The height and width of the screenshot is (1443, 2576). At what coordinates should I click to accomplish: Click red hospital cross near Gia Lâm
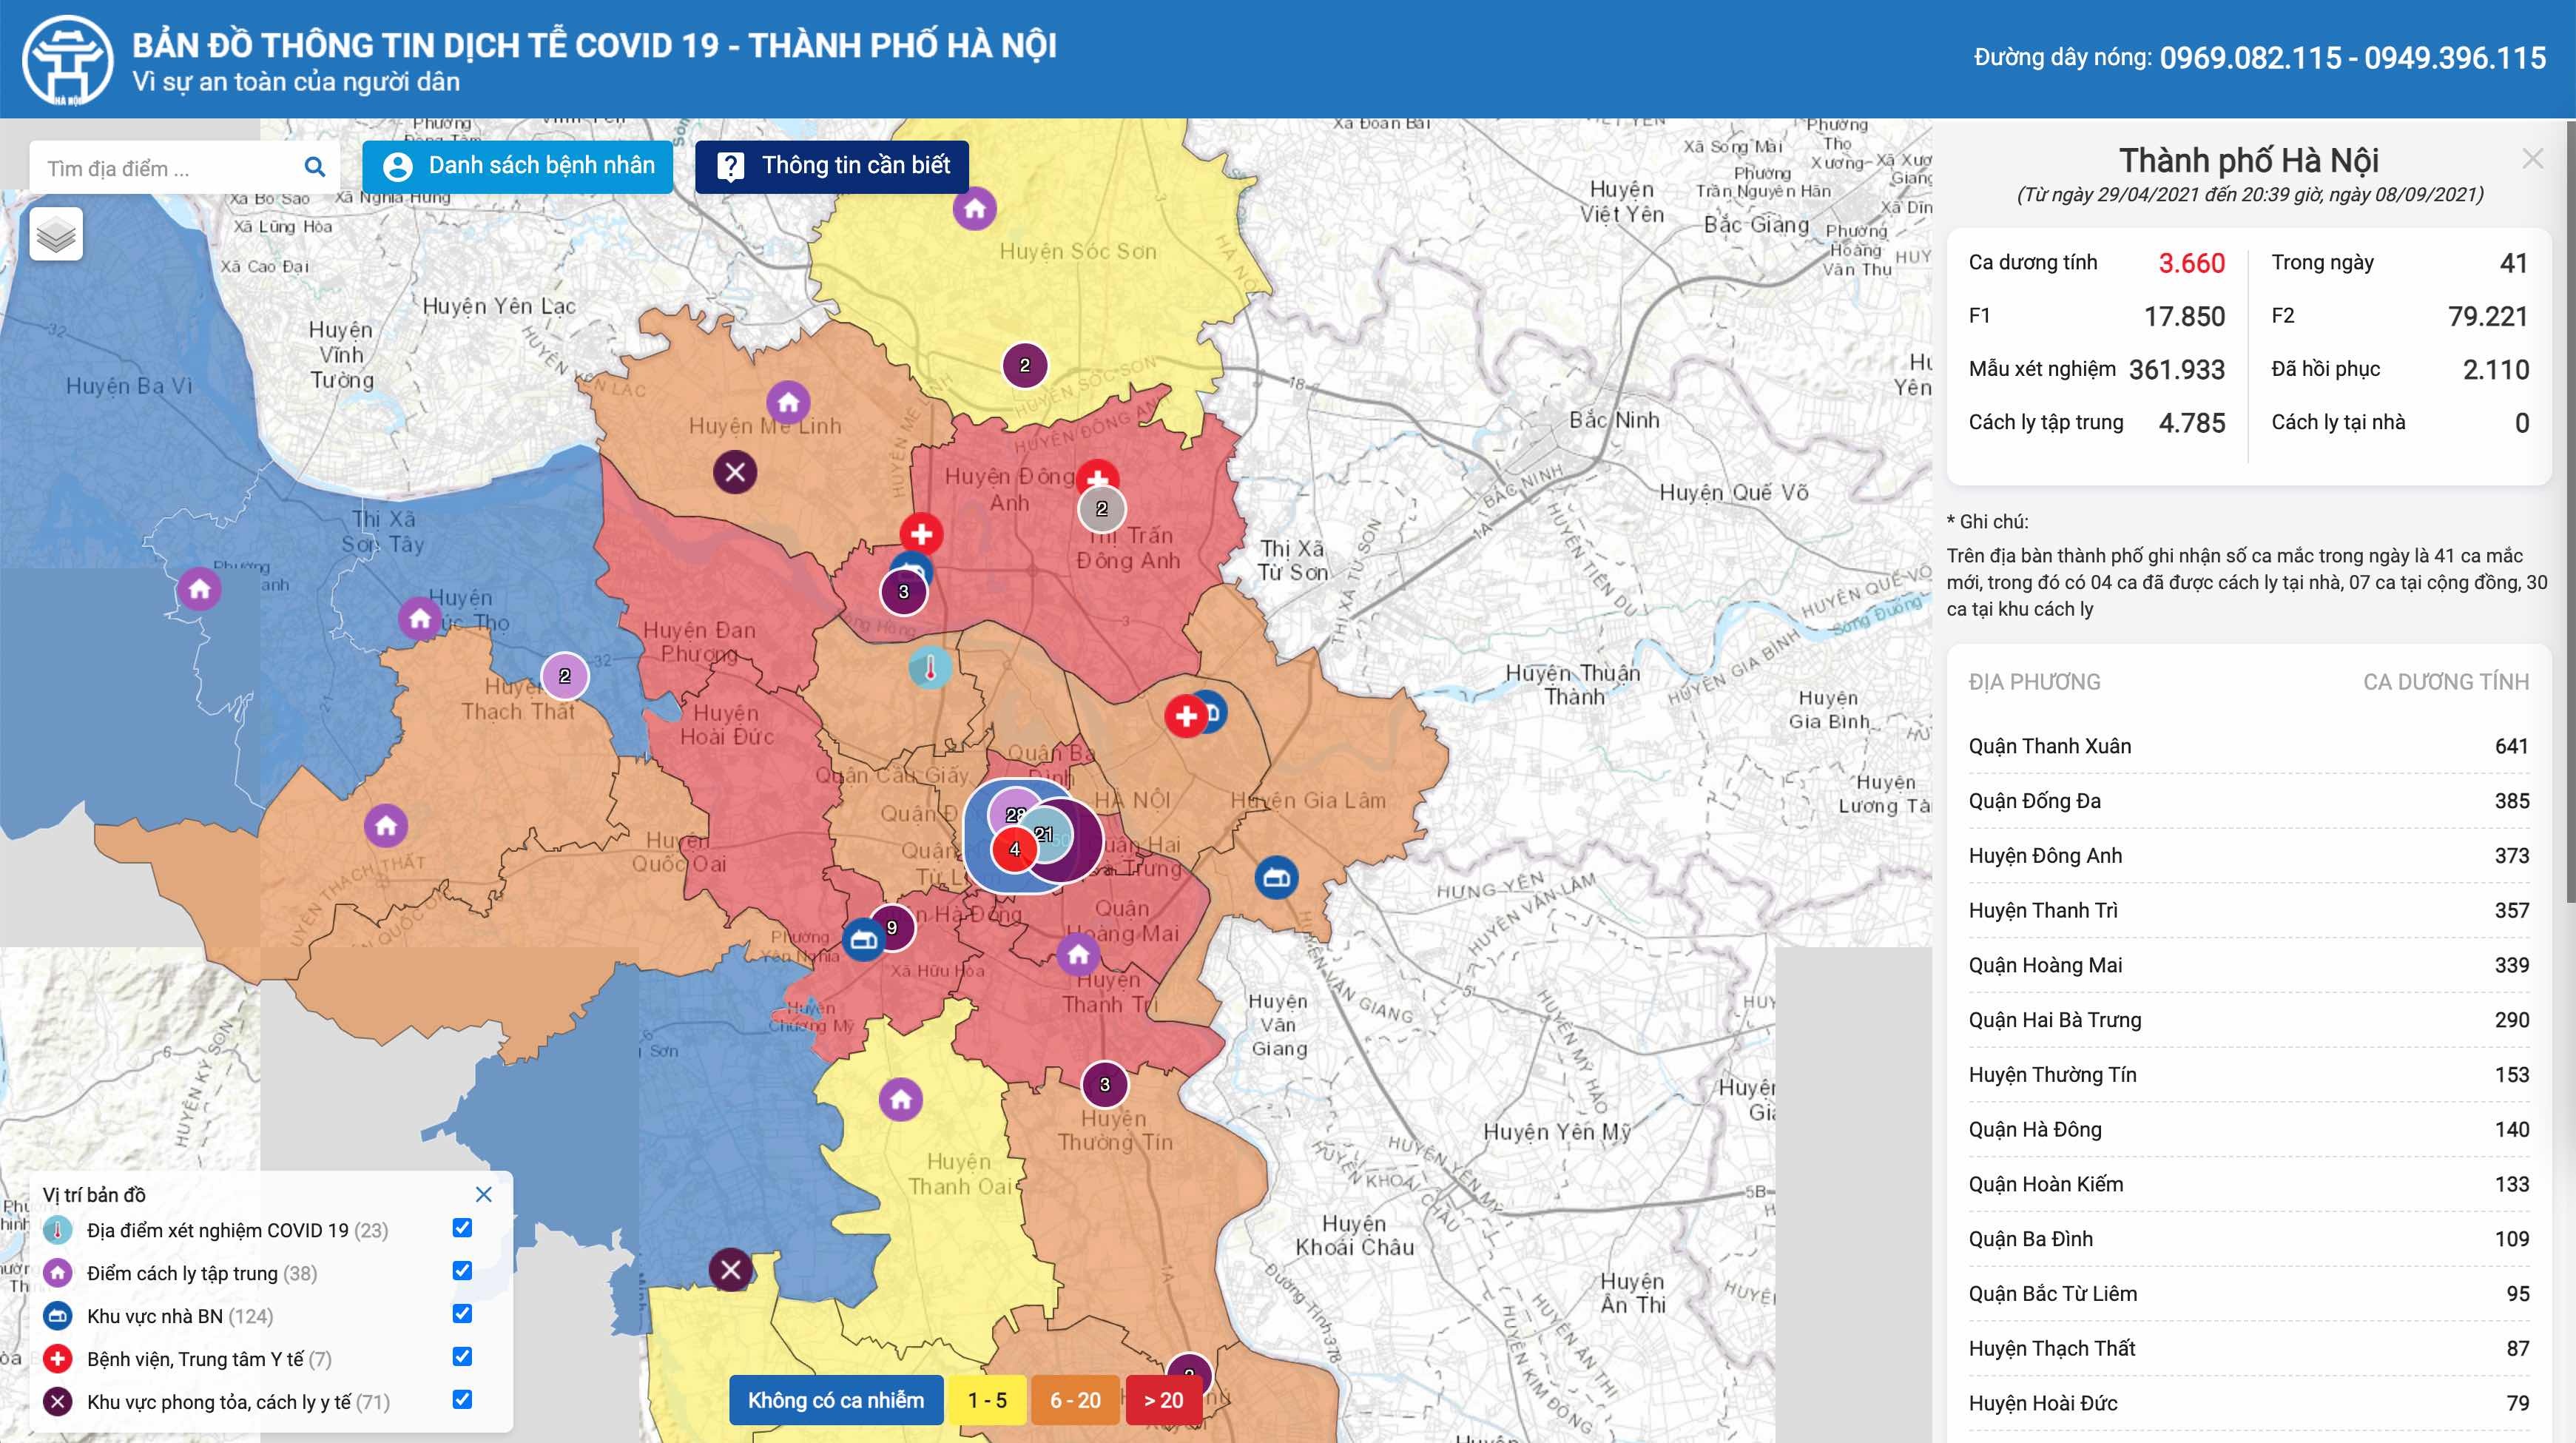(1185, 716)
